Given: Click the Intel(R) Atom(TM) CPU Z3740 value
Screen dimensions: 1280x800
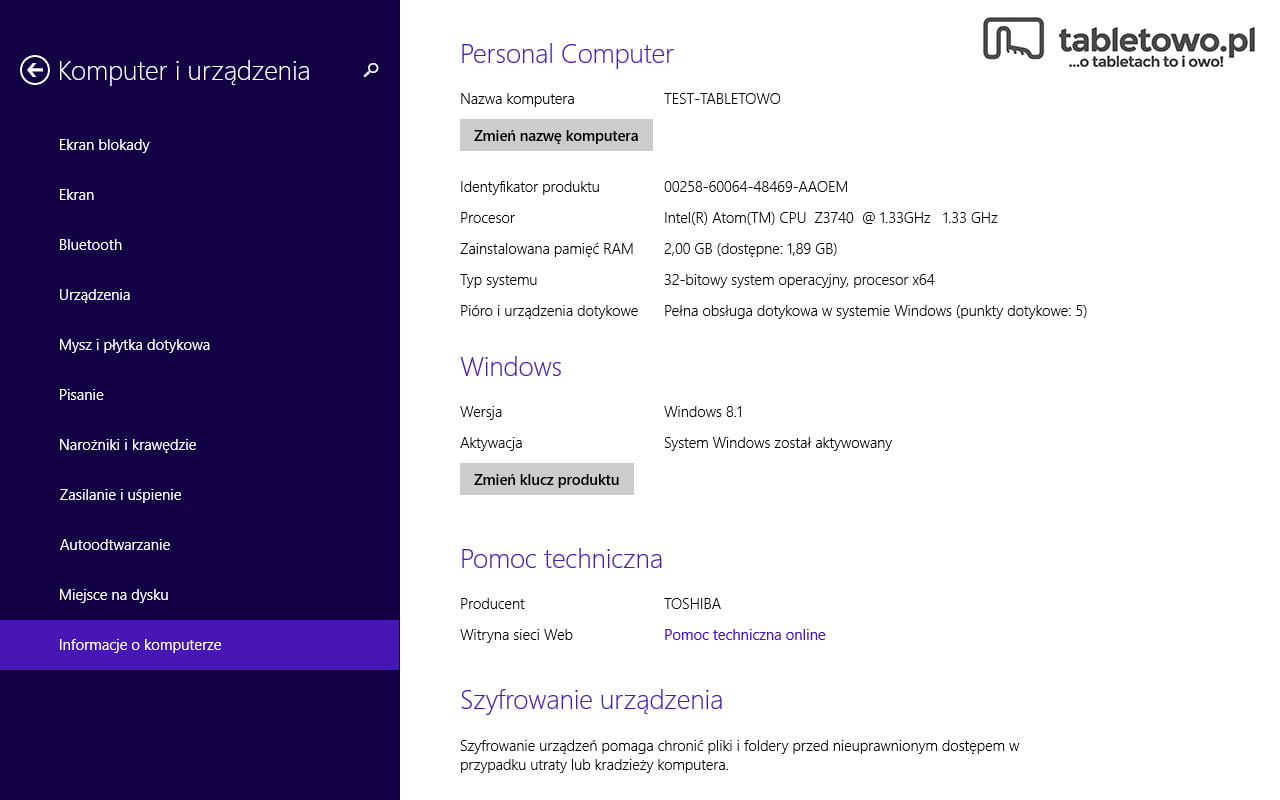Looking at the screenshot, I should tap(831, 218).
